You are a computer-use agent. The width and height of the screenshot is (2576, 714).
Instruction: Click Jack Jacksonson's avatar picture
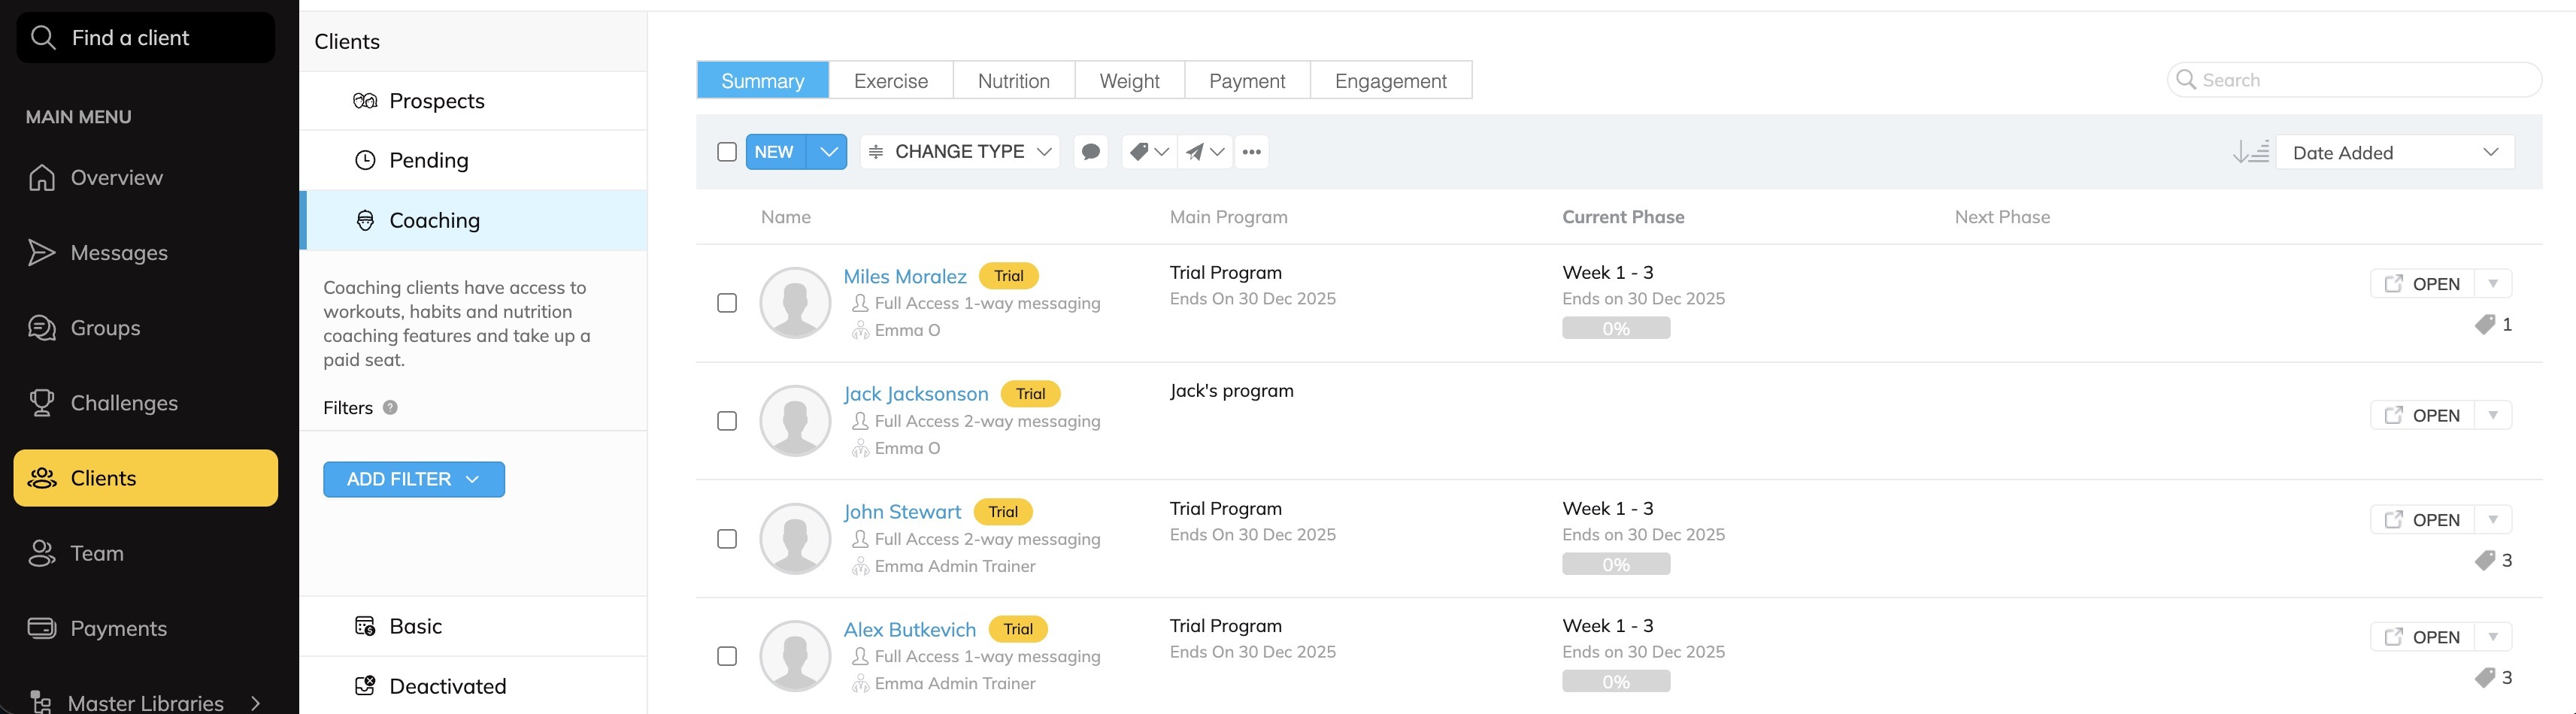[795, 421]
